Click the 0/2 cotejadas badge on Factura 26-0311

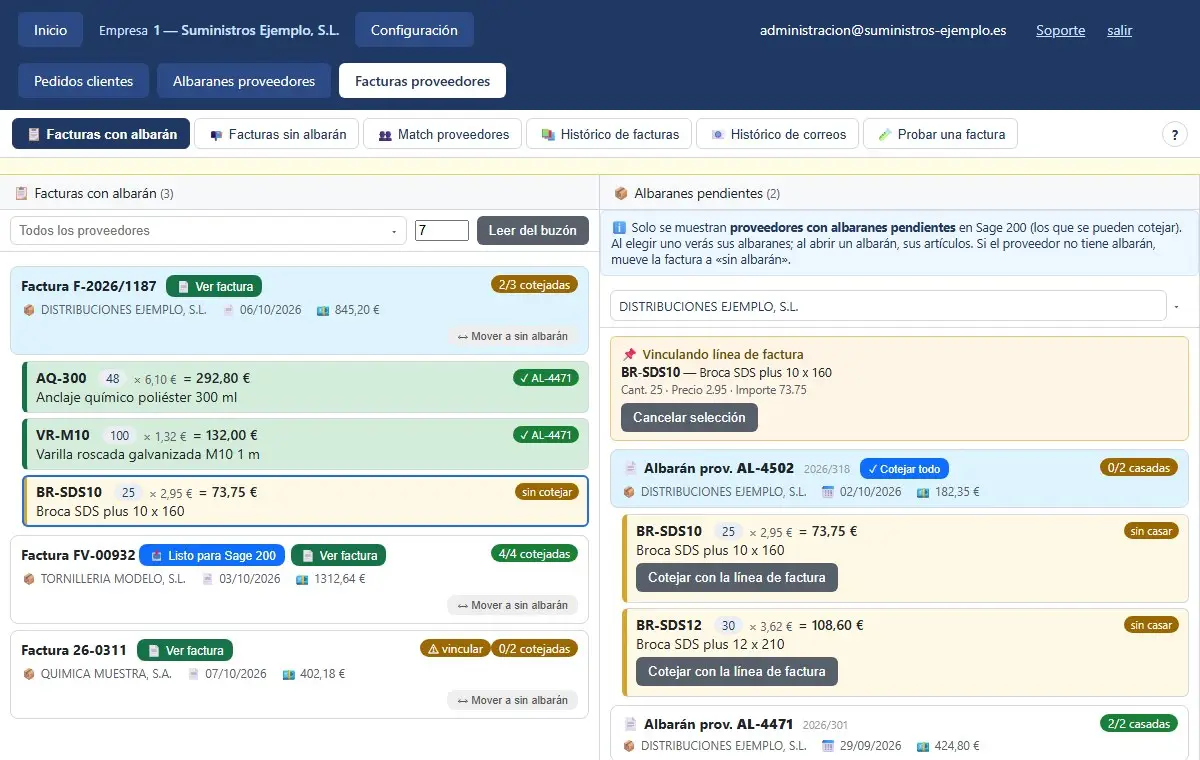tap(535, 649)
